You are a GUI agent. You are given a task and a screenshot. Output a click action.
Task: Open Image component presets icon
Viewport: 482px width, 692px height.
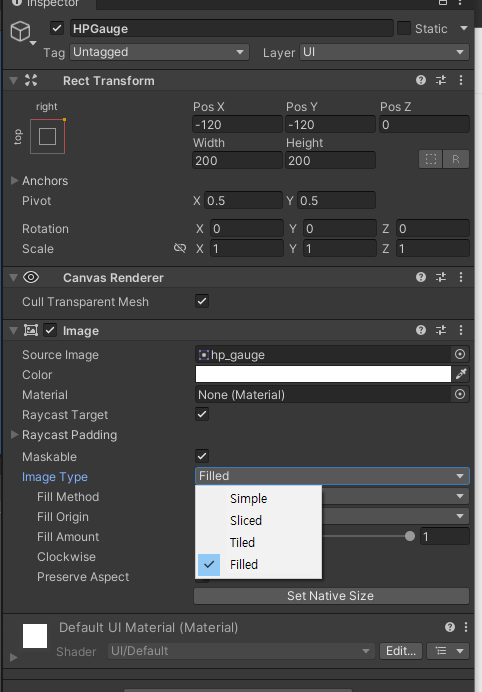point(441,330)
